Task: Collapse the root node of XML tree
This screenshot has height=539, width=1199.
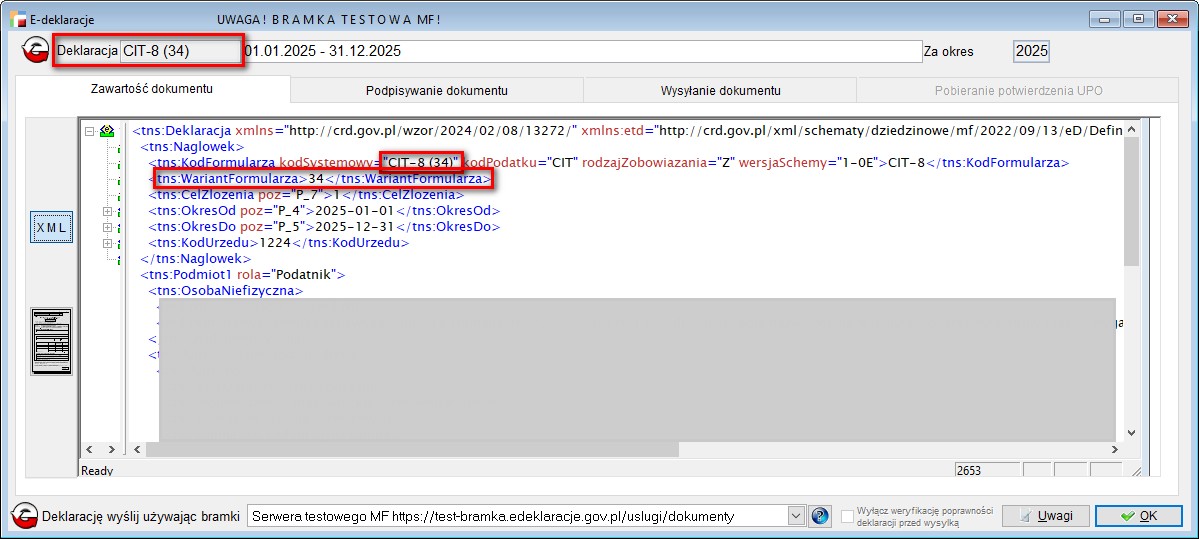Action: [90, 131]
